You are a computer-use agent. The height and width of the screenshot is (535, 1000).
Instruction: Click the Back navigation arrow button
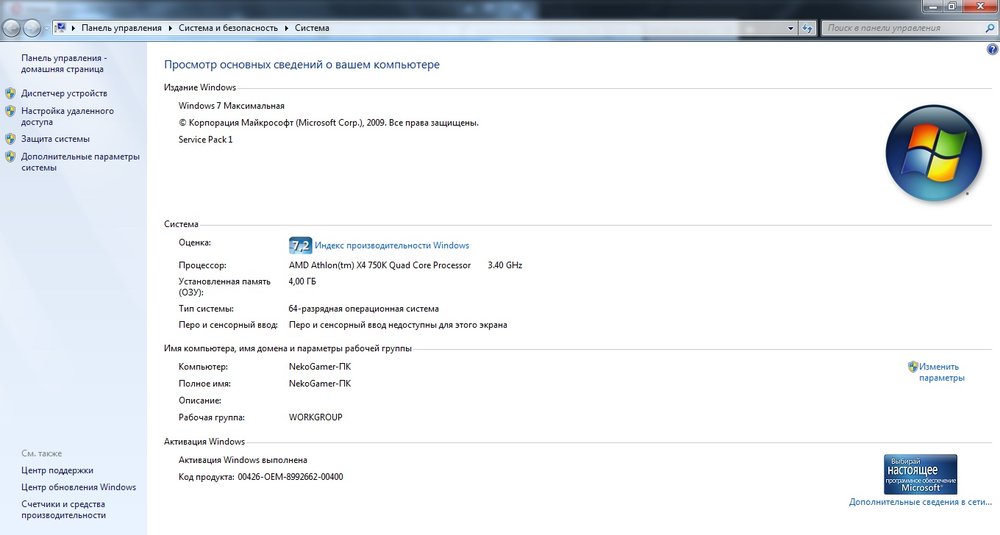pos(12,28)
